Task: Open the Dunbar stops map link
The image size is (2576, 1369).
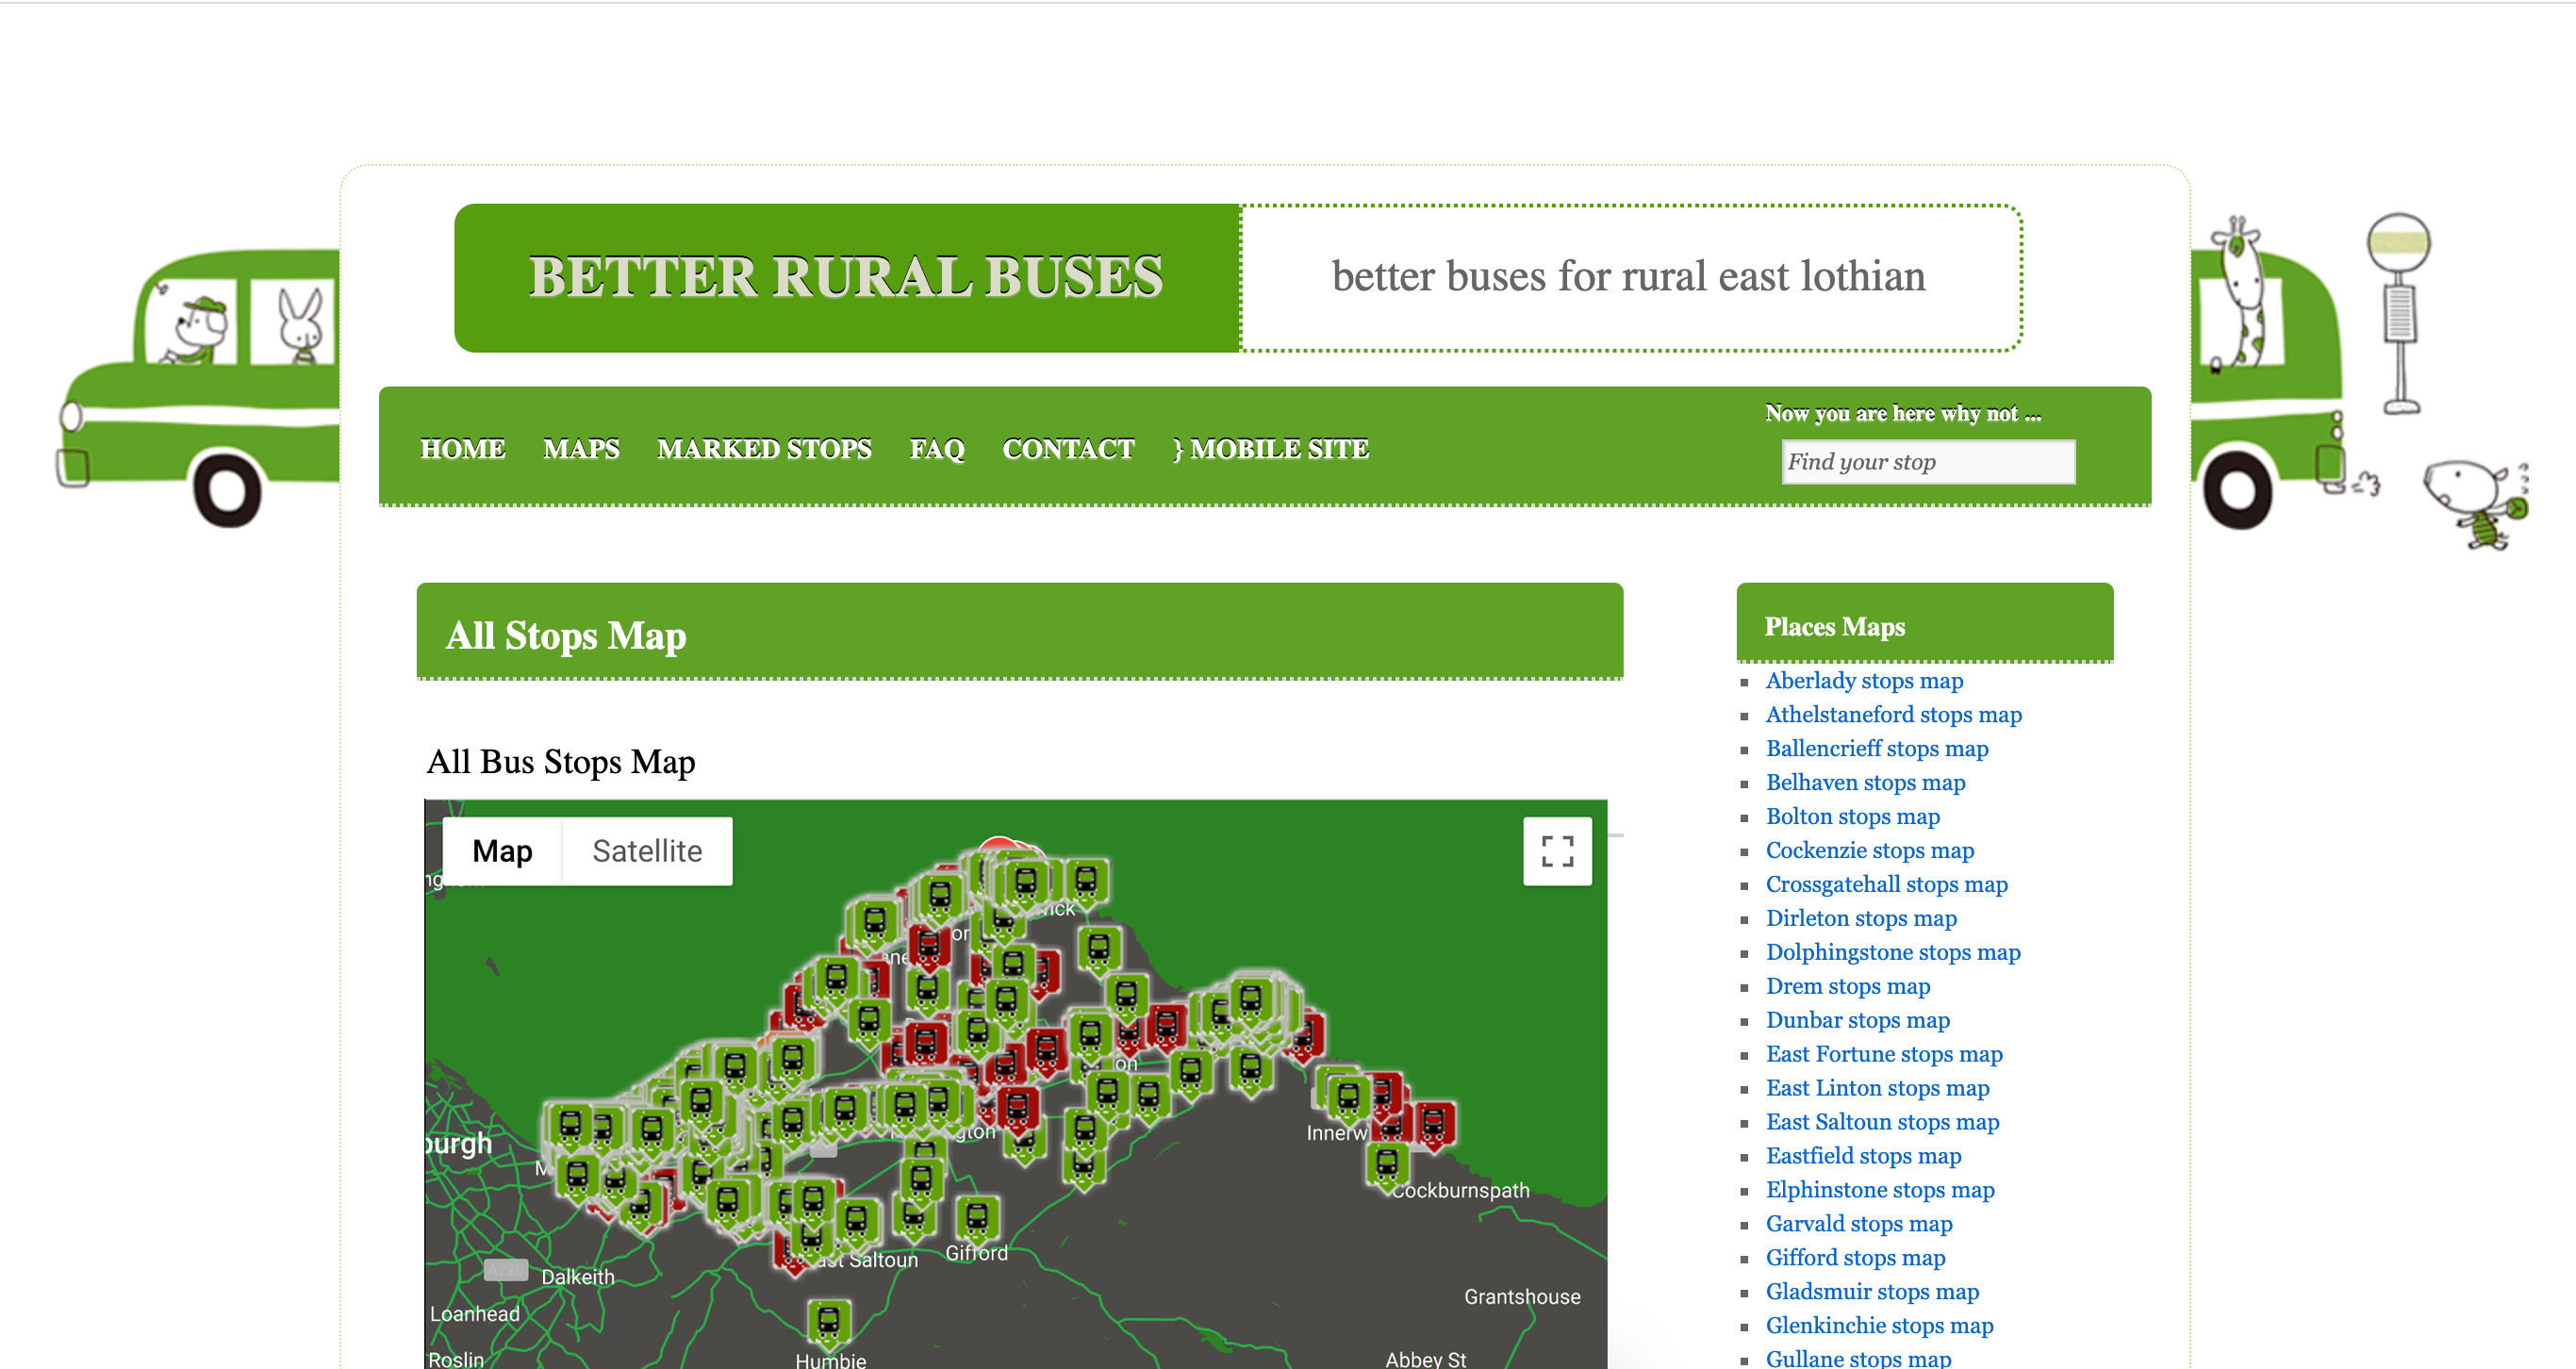Action: [1857, 1020]
